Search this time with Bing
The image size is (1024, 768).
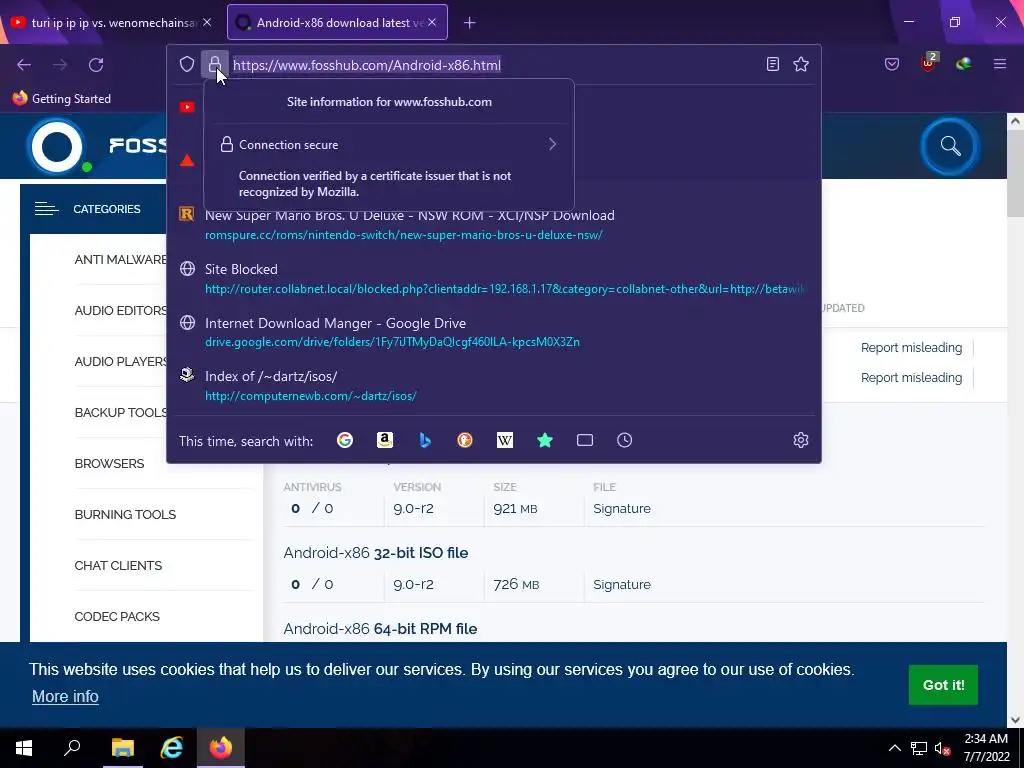(425, 440)
